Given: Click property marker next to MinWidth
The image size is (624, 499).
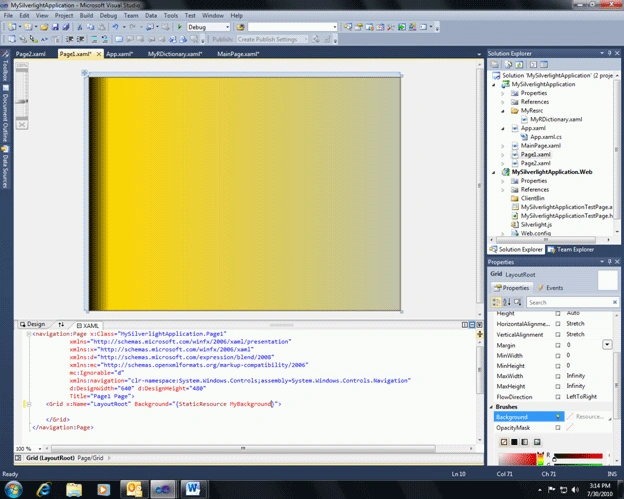Looking at the screenshot, I should 558,355.
